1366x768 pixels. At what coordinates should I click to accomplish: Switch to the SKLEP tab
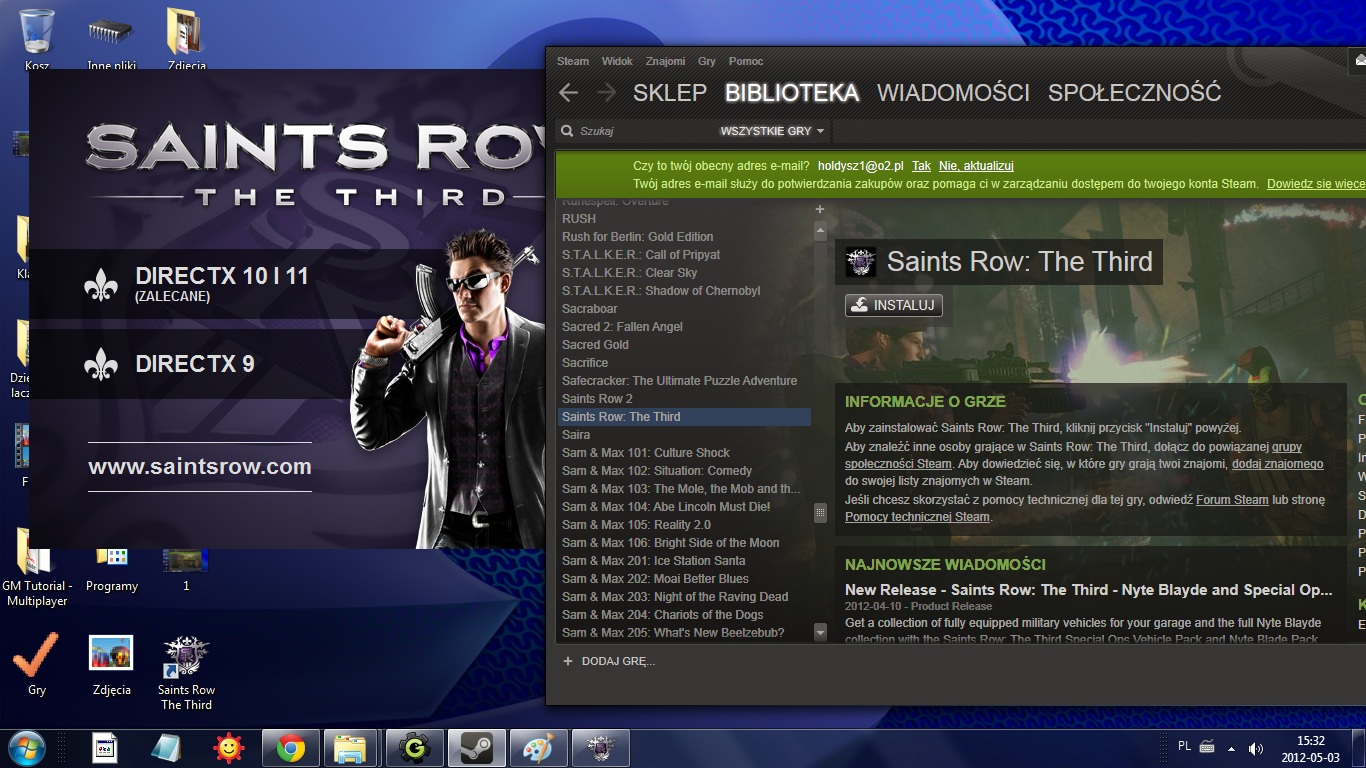click(x=670, y=93)
